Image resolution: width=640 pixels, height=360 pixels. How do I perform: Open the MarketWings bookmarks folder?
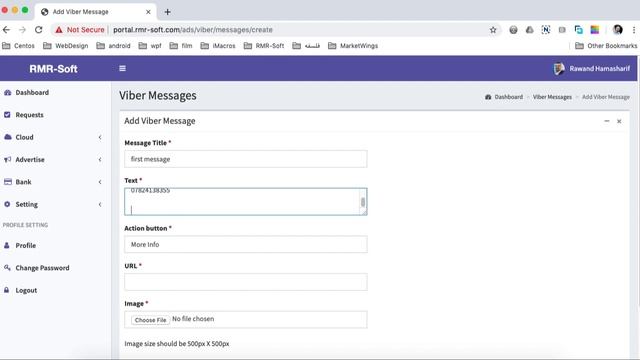tap(353, 46)
